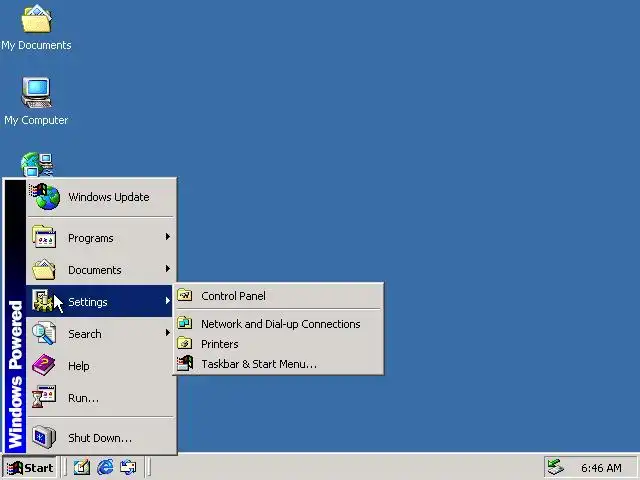This screenshot has width=640, height=480.
Task: Open Control Panel from Settings submenu
Action: point(278,296)
